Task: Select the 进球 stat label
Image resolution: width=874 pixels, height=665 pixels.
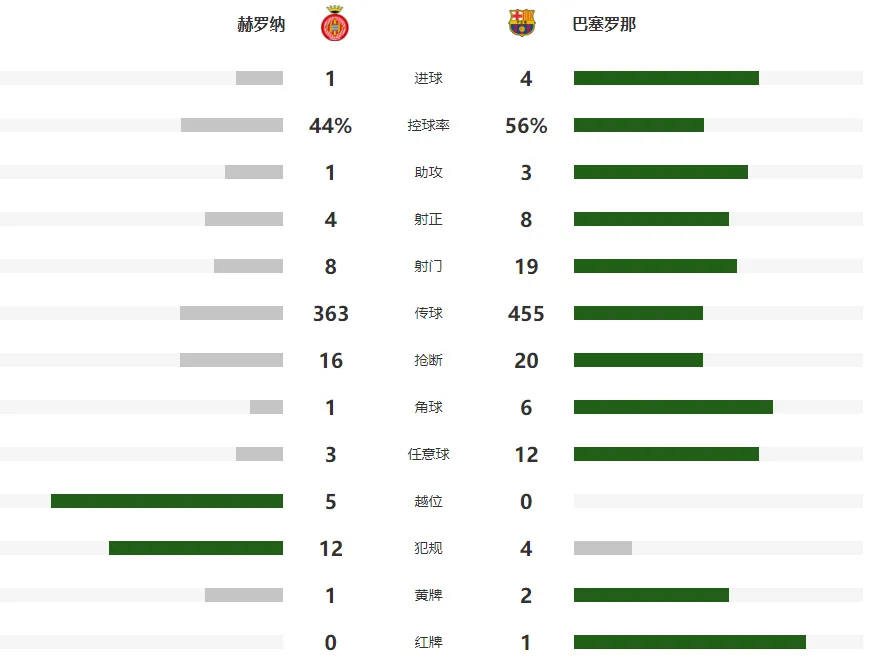Action: point(428,78)
